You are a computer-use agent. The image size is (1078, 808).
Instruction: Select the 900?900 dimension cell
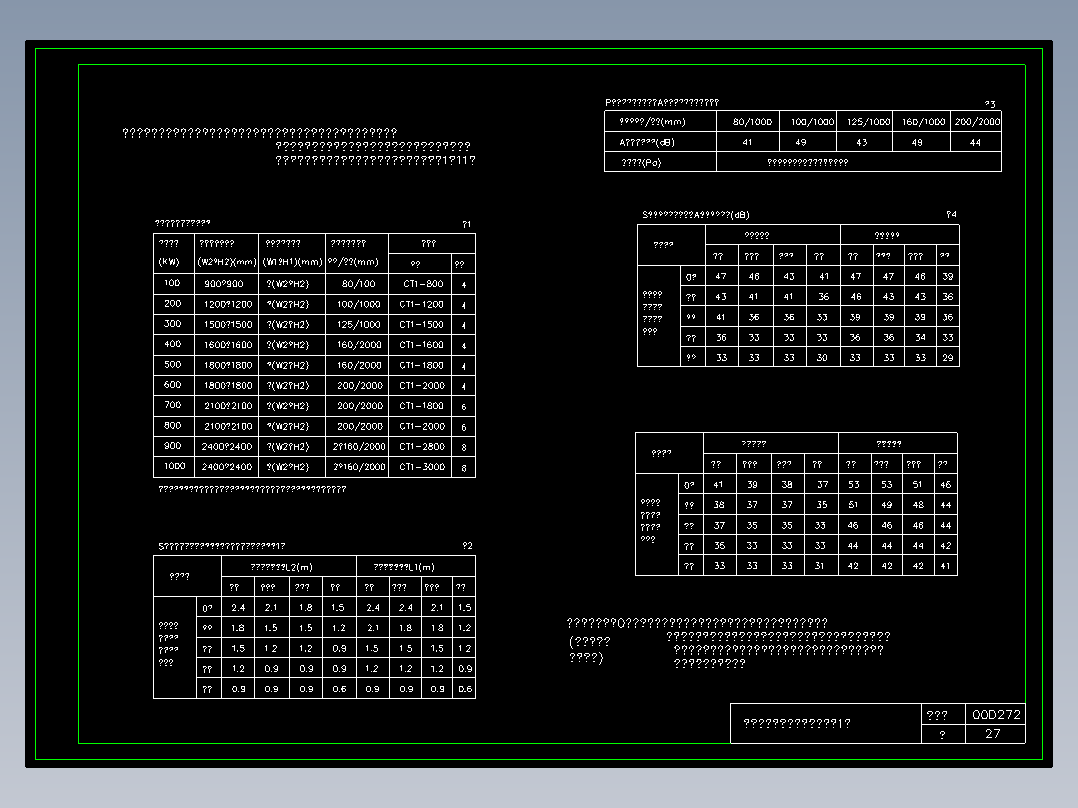click(x=224, y=284)
